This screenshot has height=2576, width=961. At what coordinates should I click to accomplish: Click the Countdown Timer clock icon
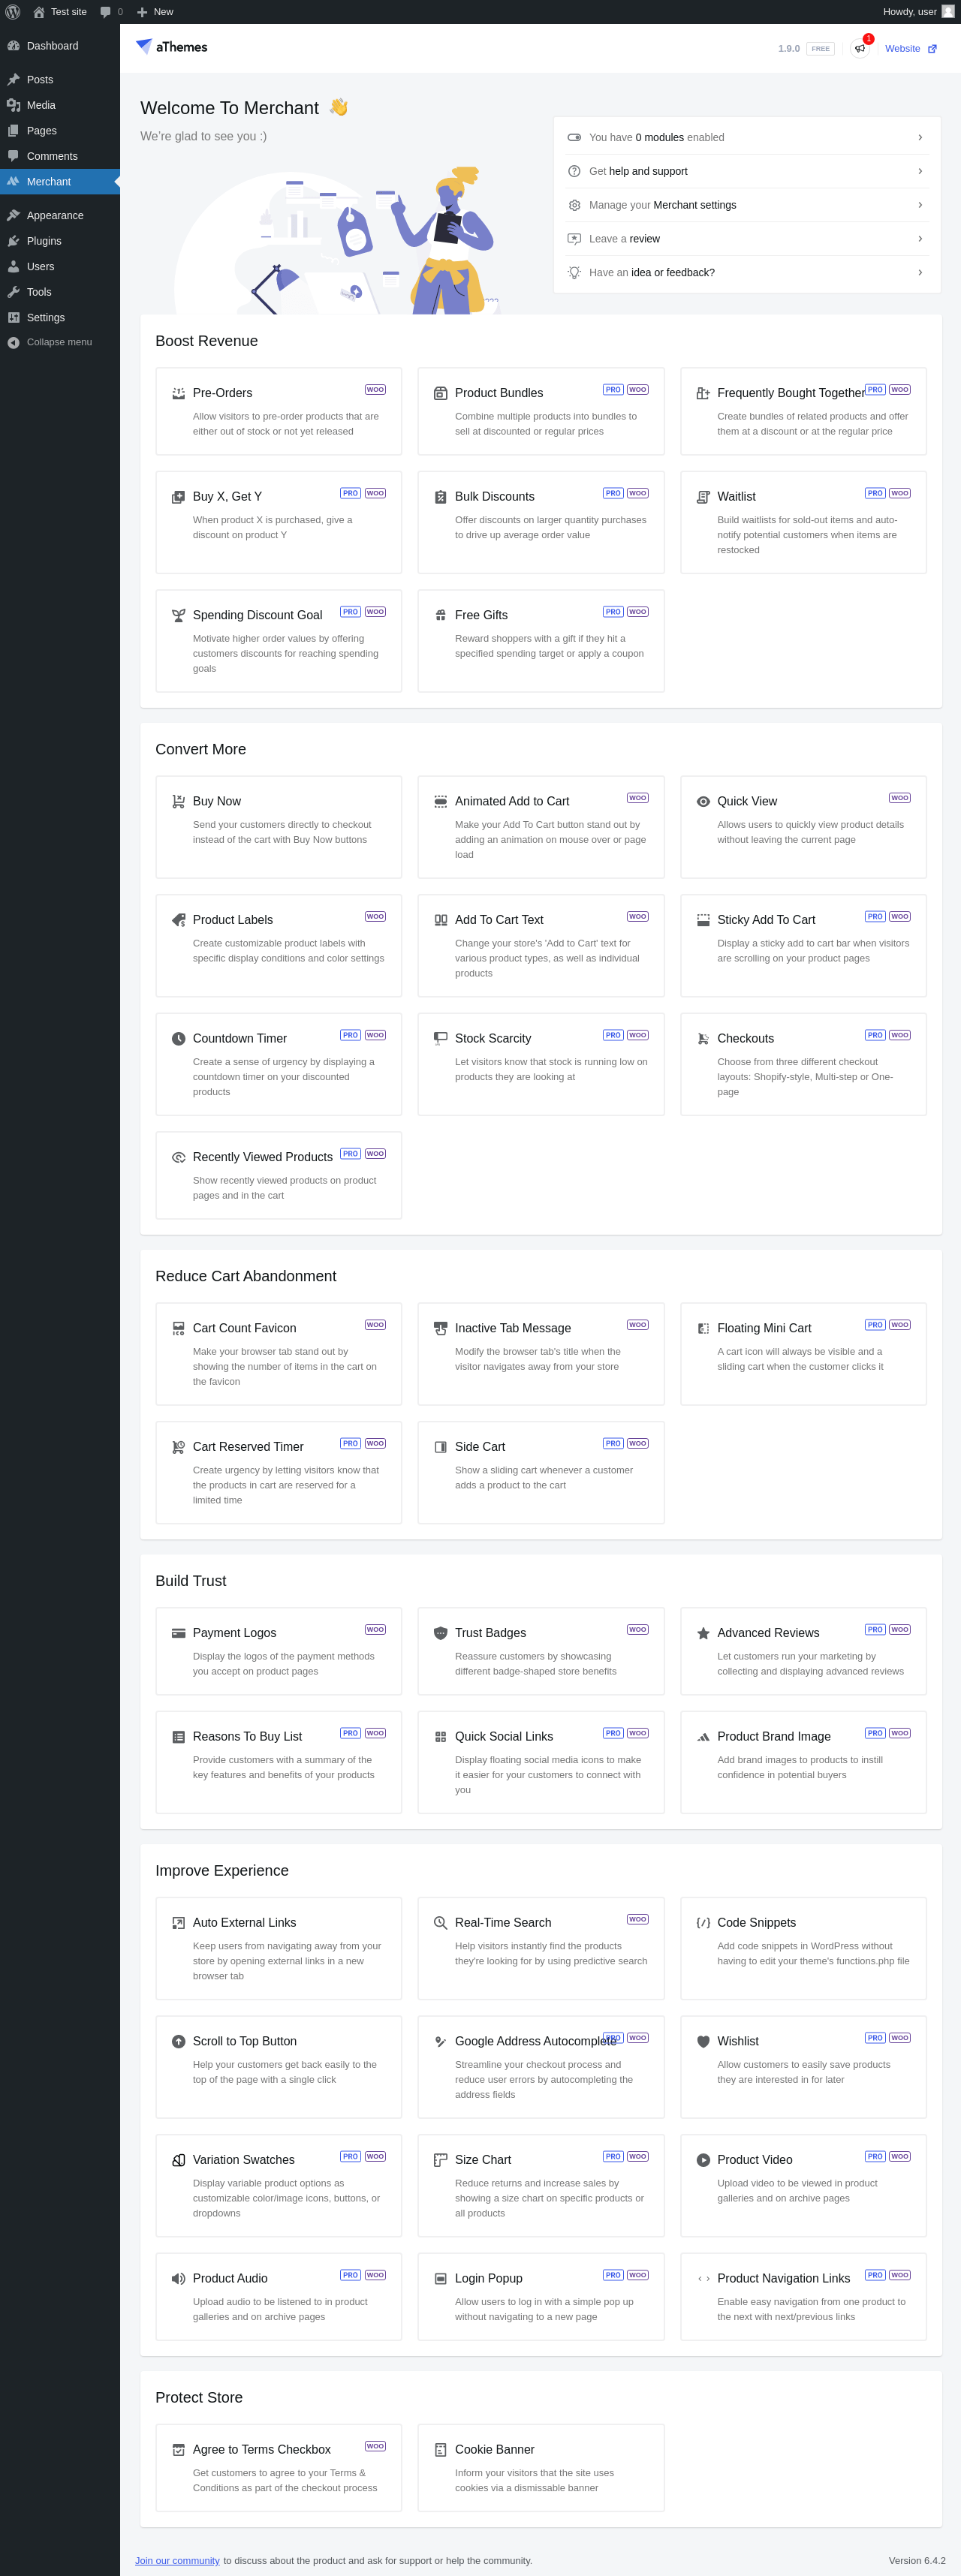tap(178, 1039)
